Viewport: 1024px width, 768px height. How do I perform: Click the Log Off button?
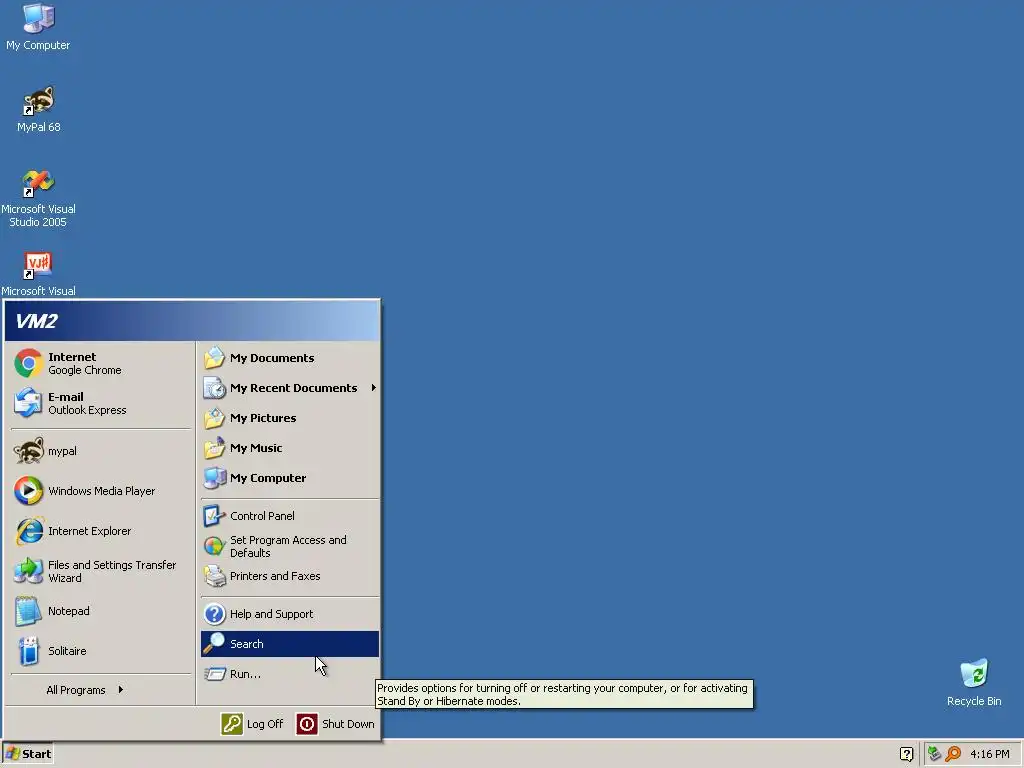pyautogui.click(x=253, y=724)
